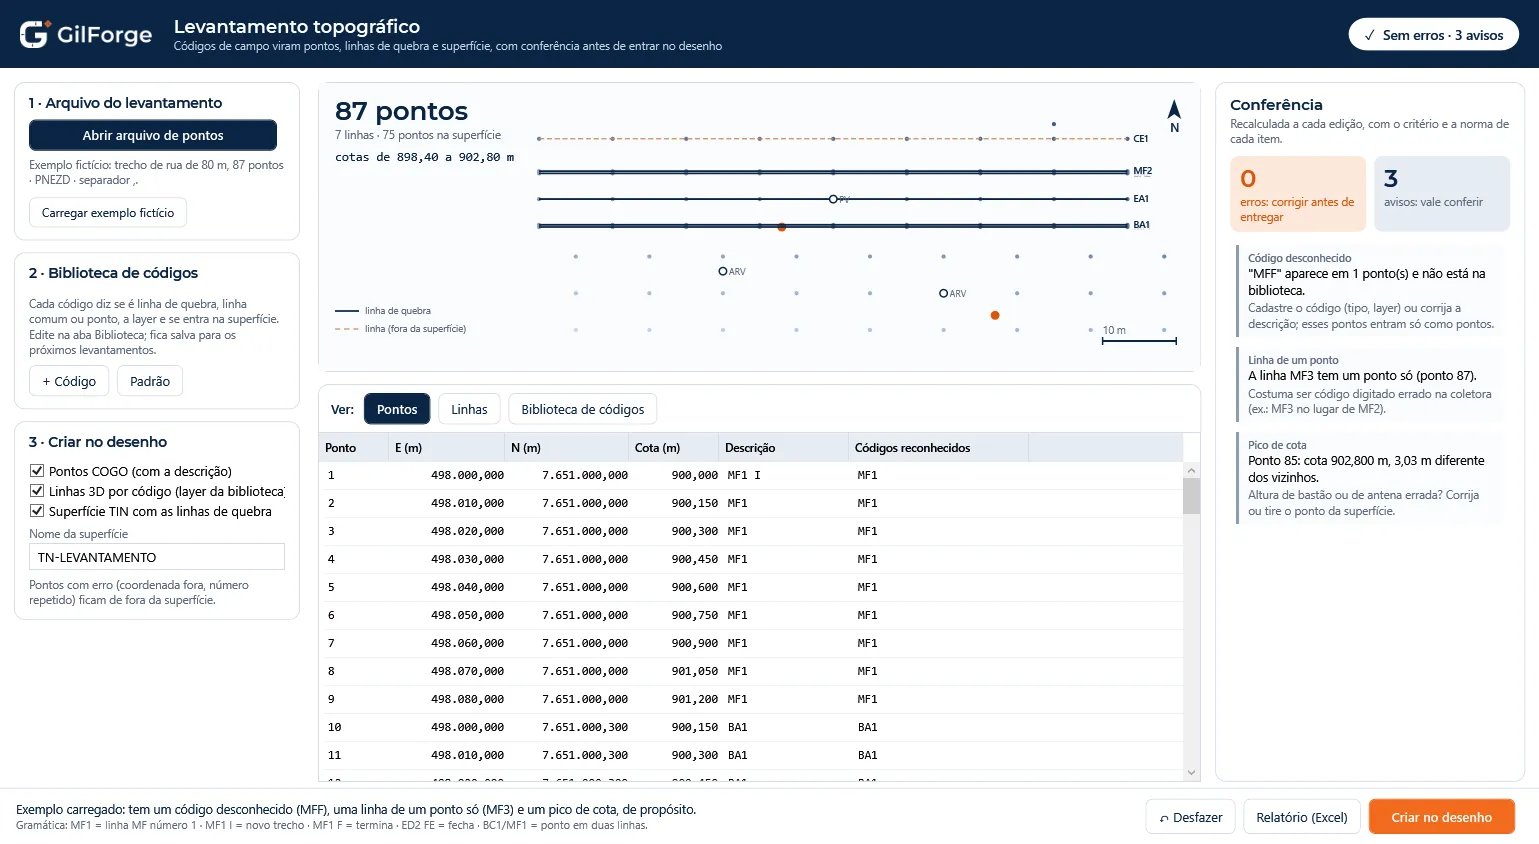This screenshot has width=1539, height=844.
Task: Click the 3 avisos summary card
Action: (x=1442, y=194)
